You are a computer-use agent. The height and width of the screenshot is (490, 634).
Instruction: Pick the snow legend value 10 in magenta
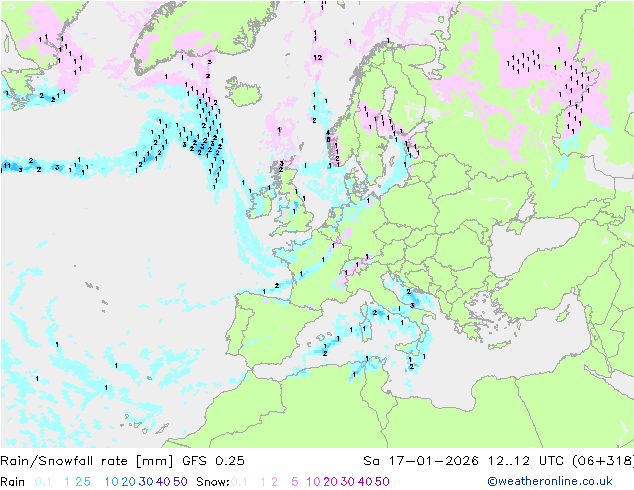pyautogui.click(x=314, y=482)
